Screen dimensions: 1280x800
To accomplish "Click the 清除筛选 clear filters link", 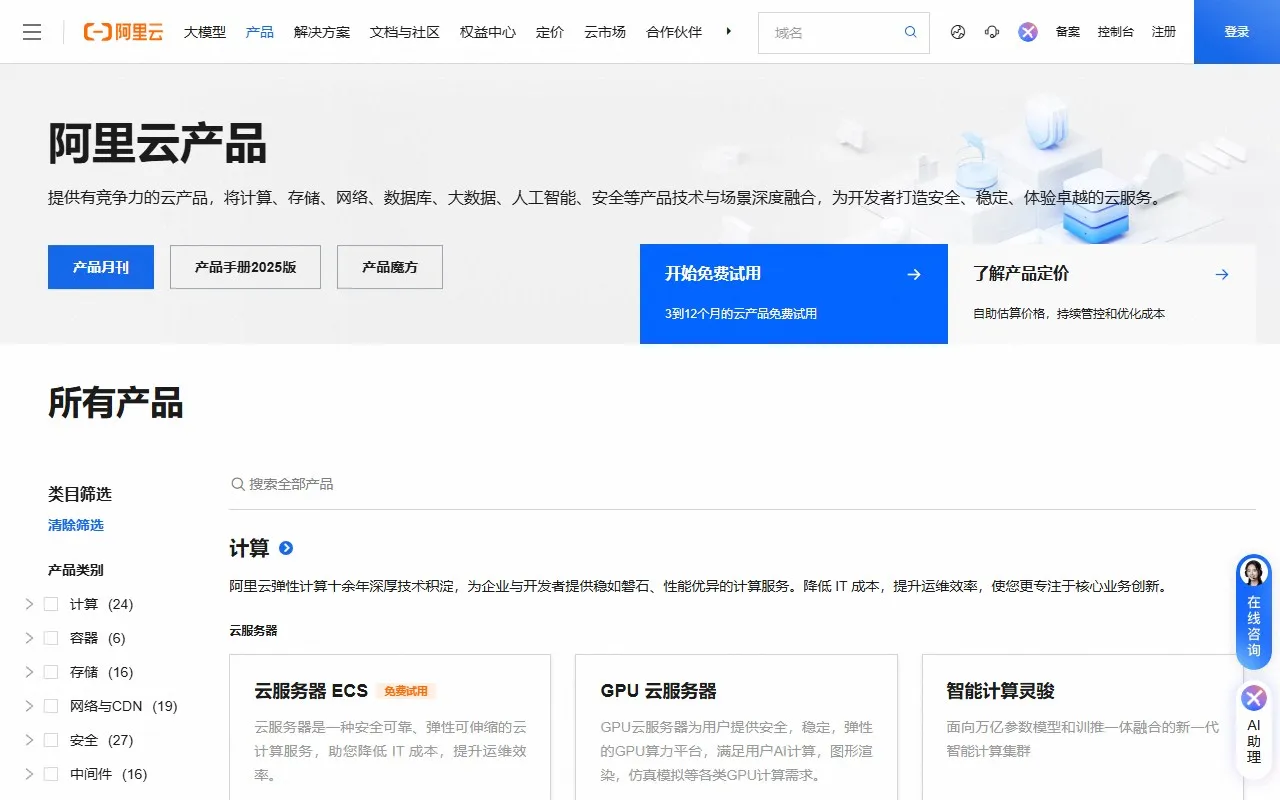I will click(x=74, y=524).
